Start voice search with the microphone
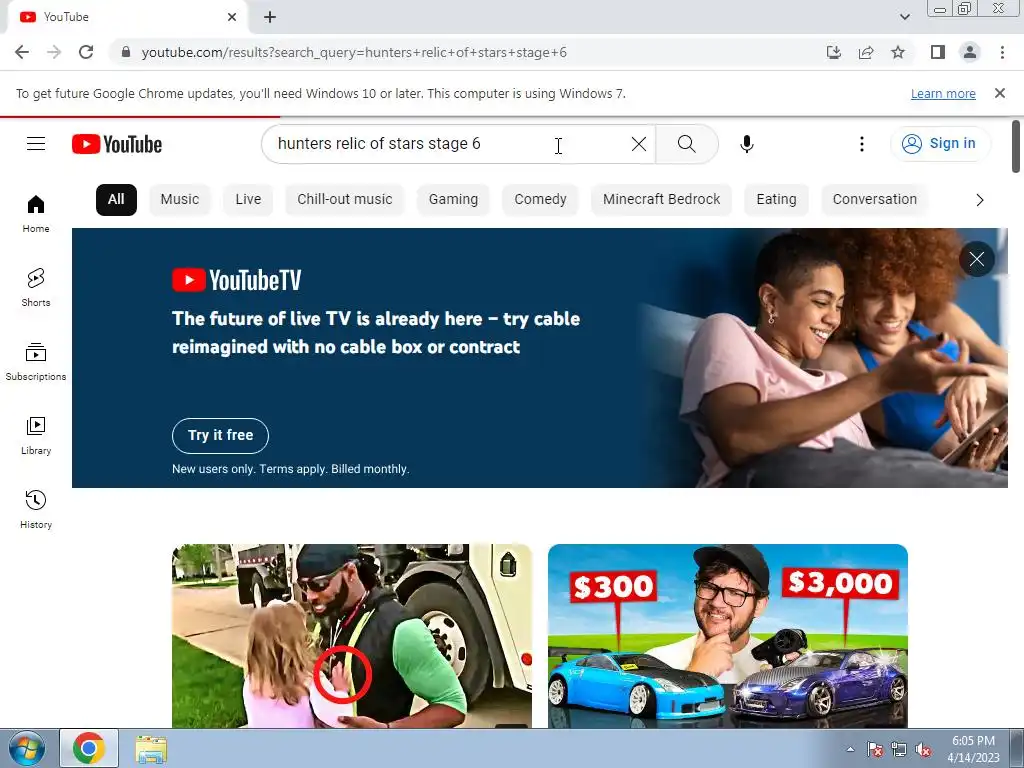 tap(747, 144)
